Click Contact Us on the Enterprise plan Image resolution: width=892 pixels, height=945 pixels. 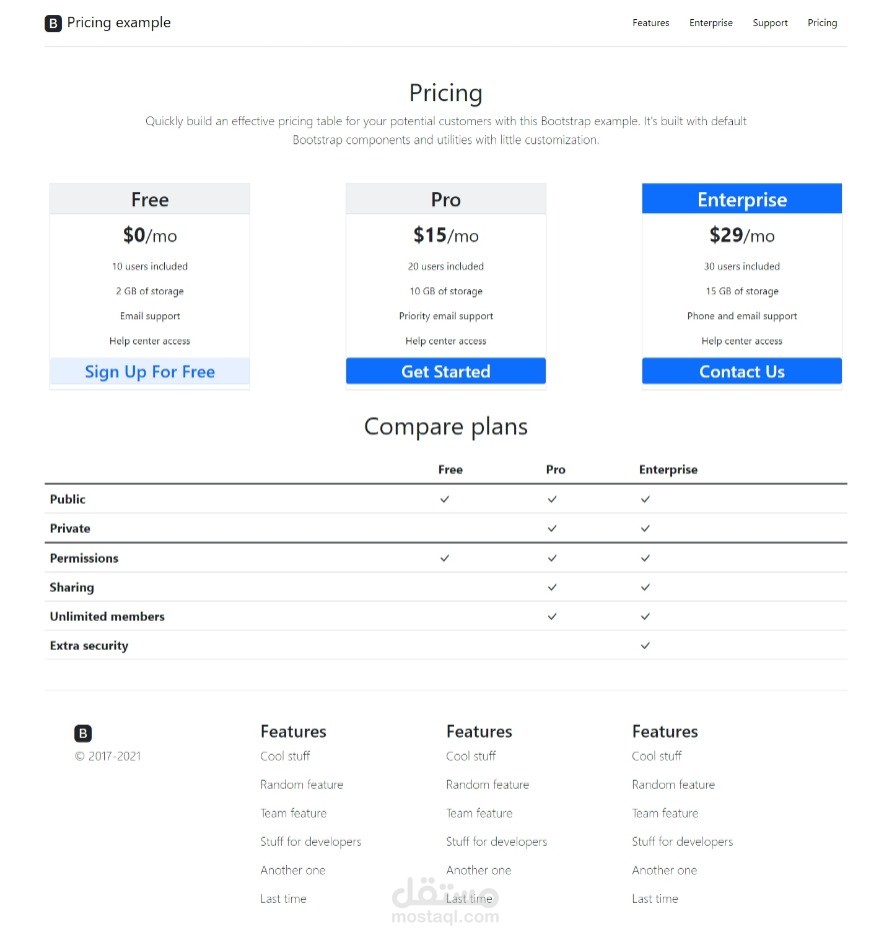point(741,371)
